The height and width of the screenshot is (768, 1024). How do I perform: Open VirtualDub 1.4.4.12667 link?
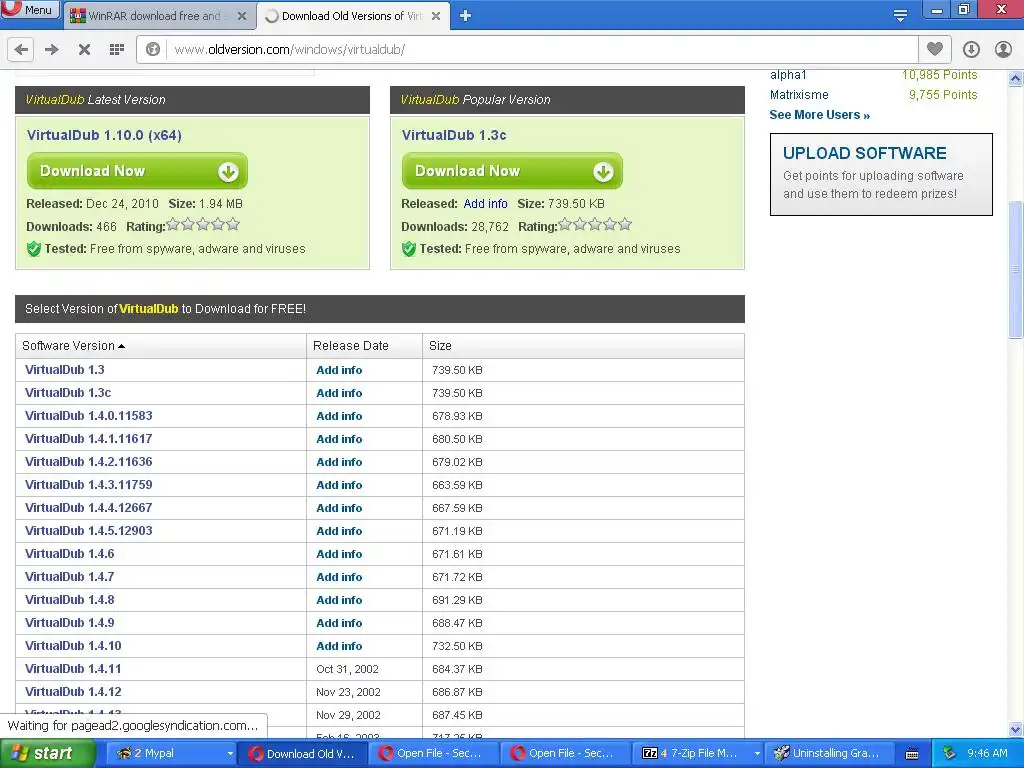coord(88,507)
